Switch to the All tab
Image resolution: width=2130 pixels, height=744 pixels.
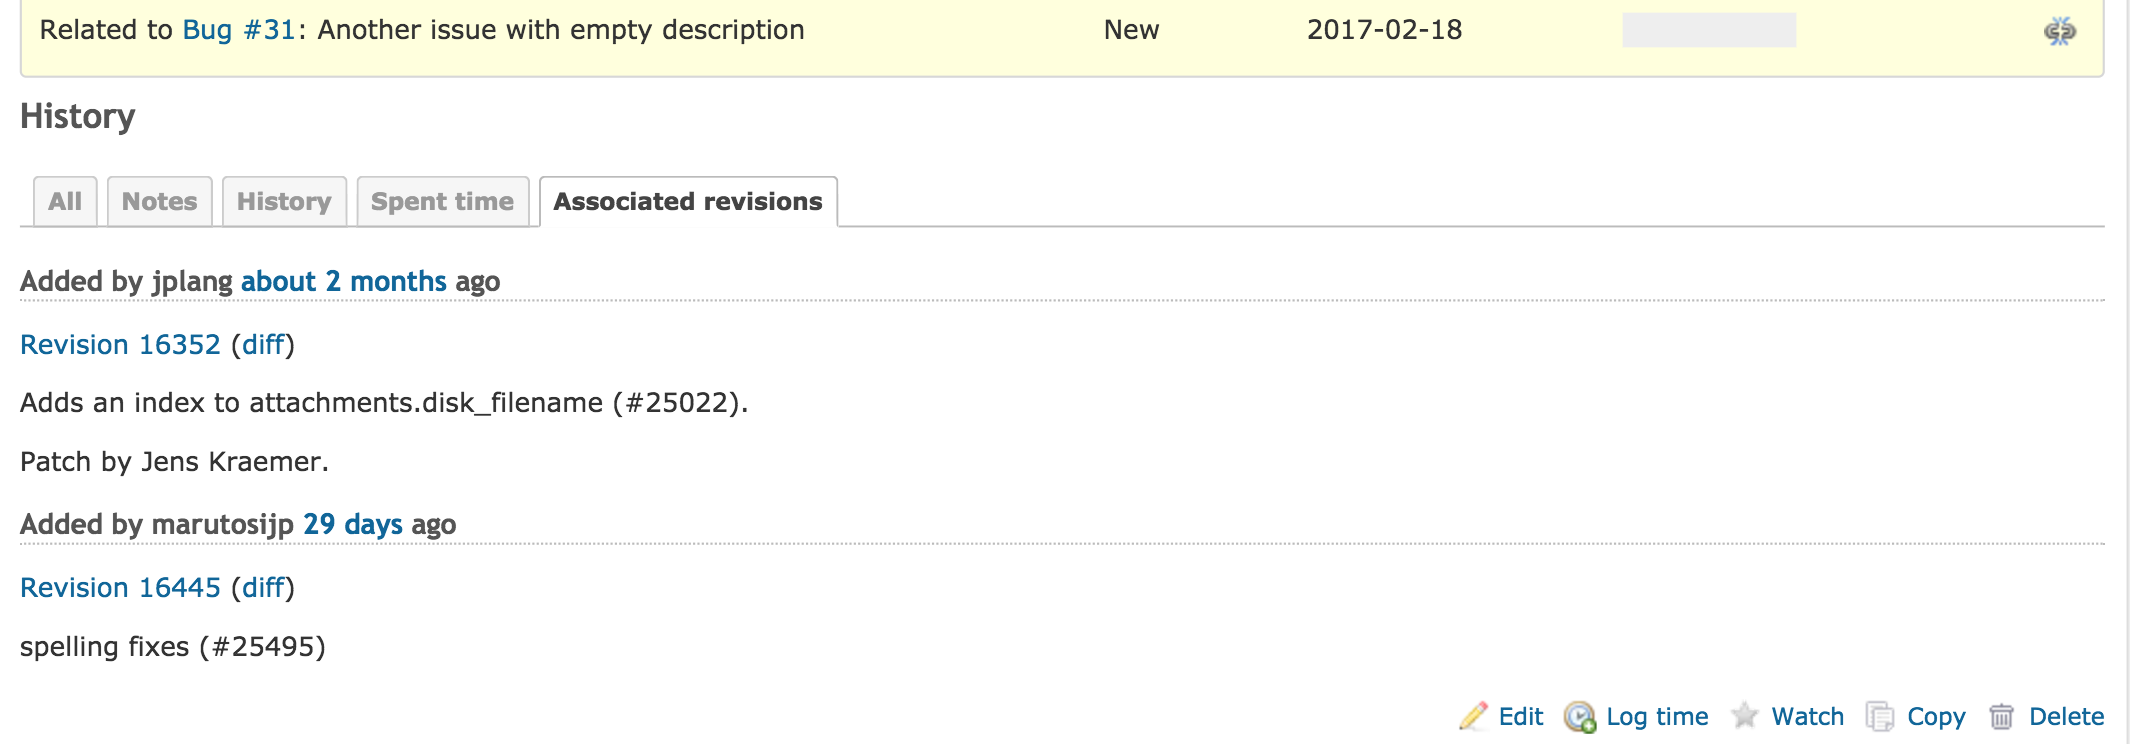pos(65,201)
